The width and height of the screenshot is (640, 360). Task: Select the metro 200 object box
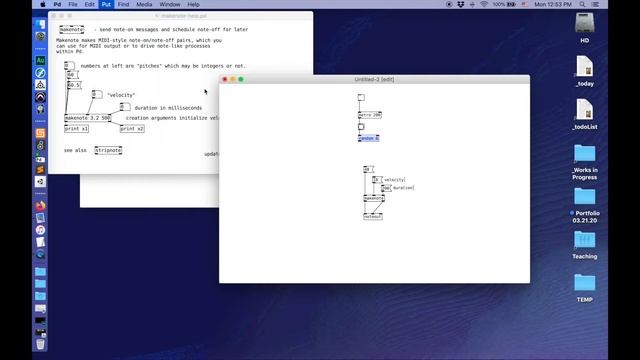click(x=370, y=115)
